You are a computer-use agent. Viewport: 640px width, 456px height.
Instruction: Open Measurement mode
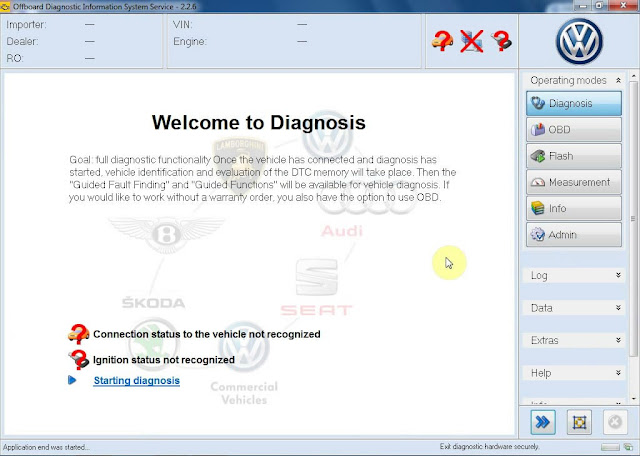click(x=574, y=182)
